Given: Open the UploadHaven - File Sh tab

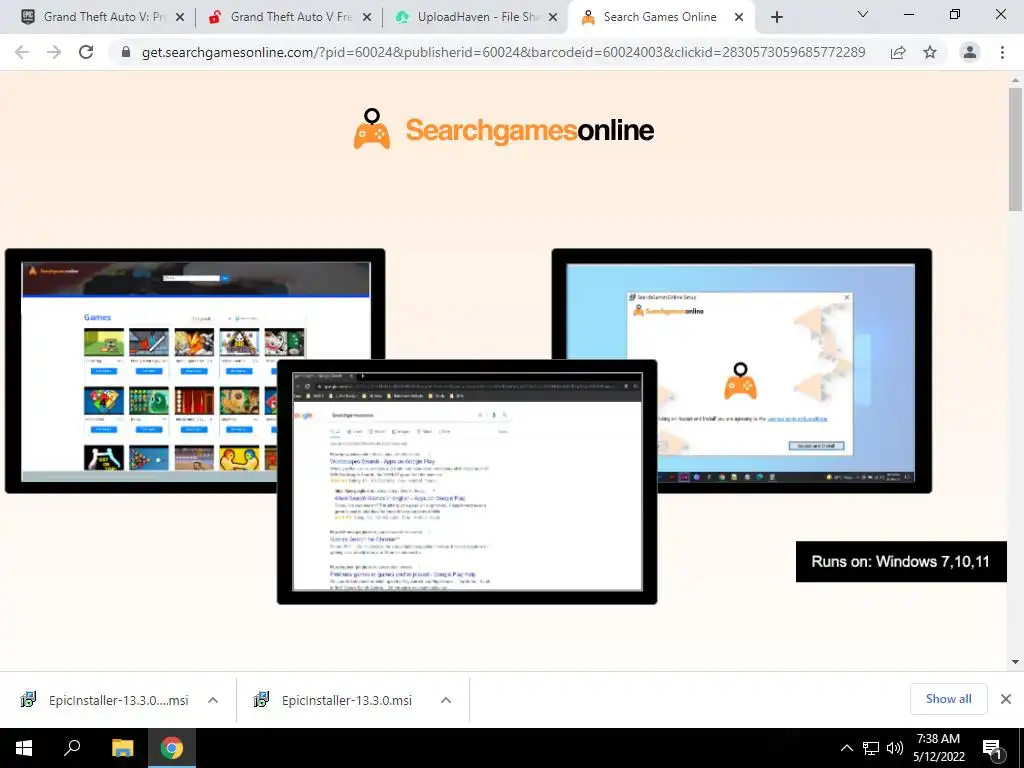Looking at the screenshot, I should (x=477, y=17).
